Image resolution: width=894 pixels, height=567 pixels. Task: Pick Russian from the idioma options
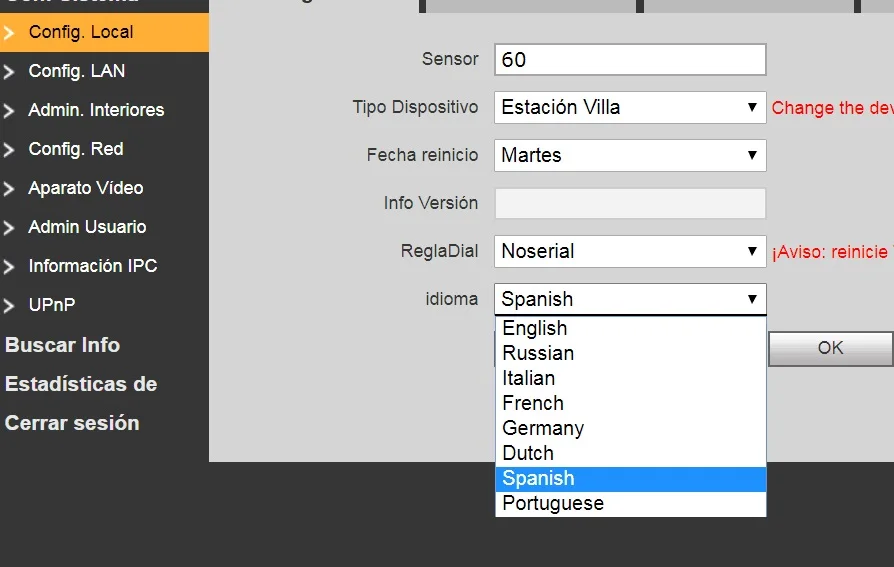538,353
